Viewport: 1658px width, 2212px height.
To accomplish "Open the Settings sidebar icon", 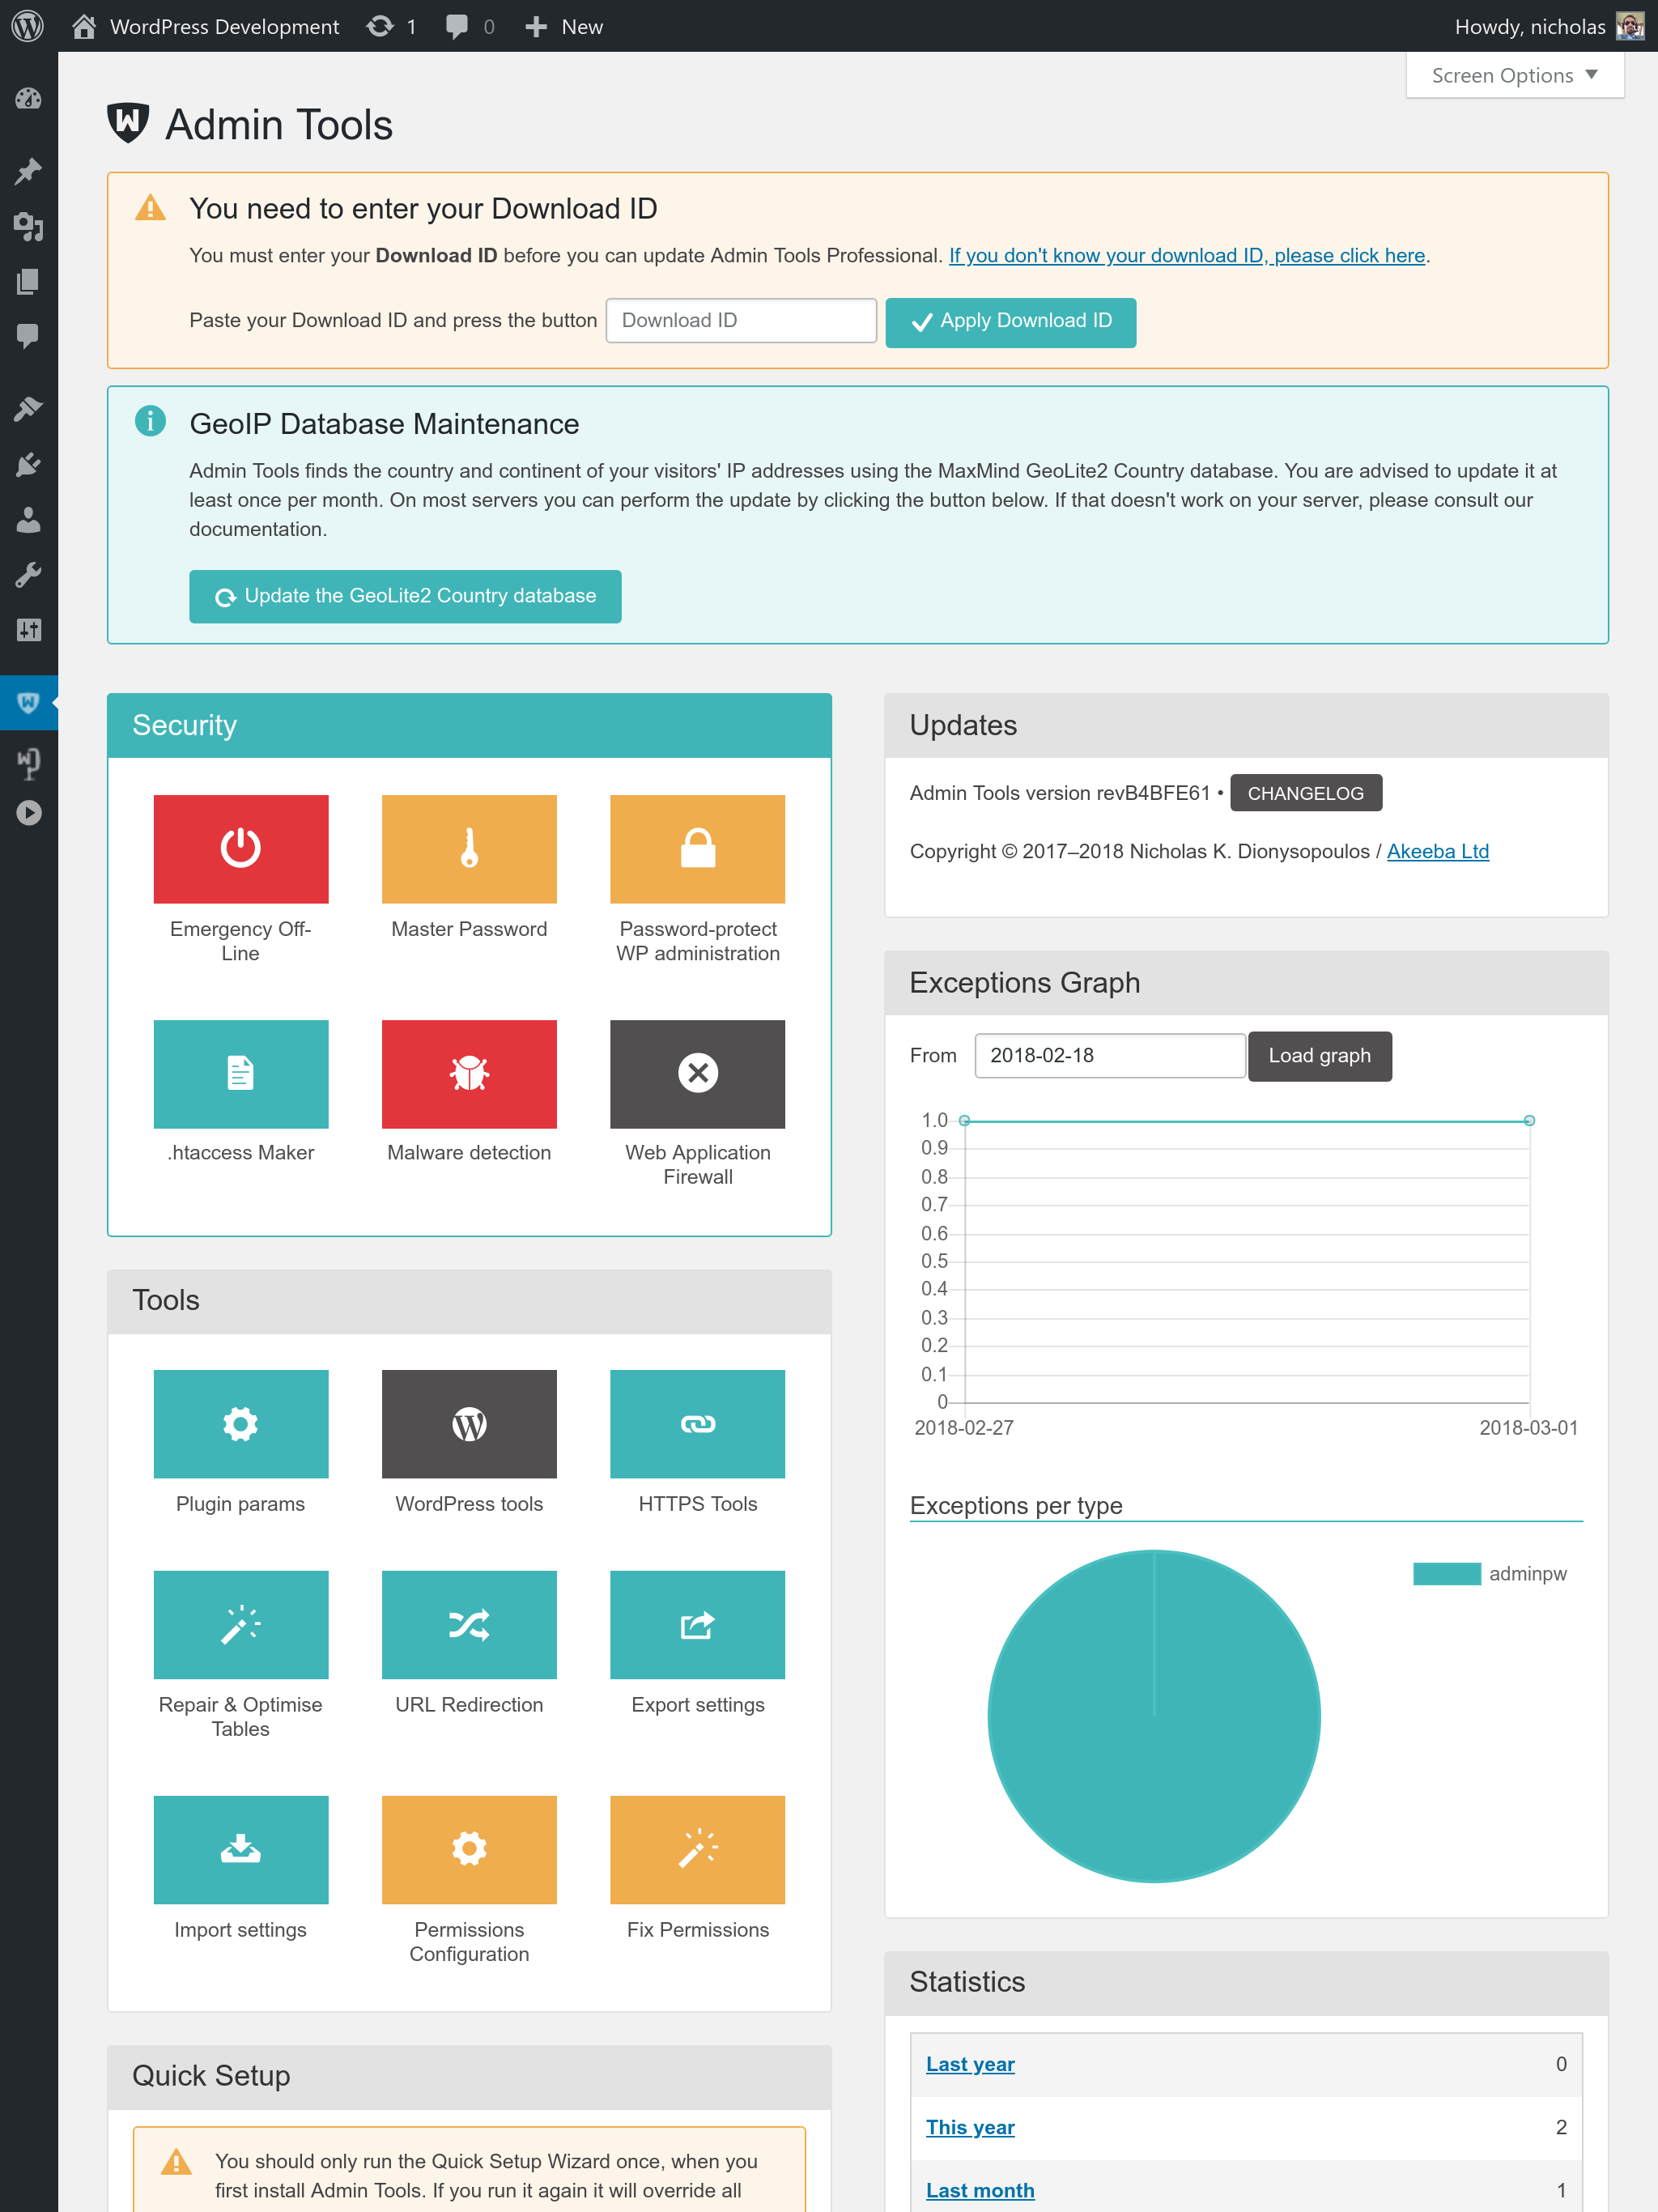I will pos(28,629).
